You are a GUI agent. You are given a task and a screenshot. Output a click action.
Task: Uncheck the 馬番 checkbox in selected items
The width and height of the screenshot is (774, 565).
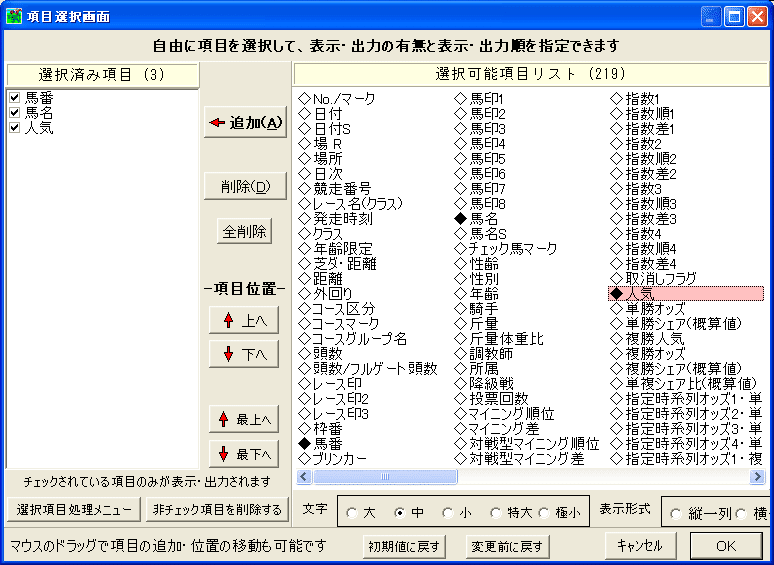(15, 98)
